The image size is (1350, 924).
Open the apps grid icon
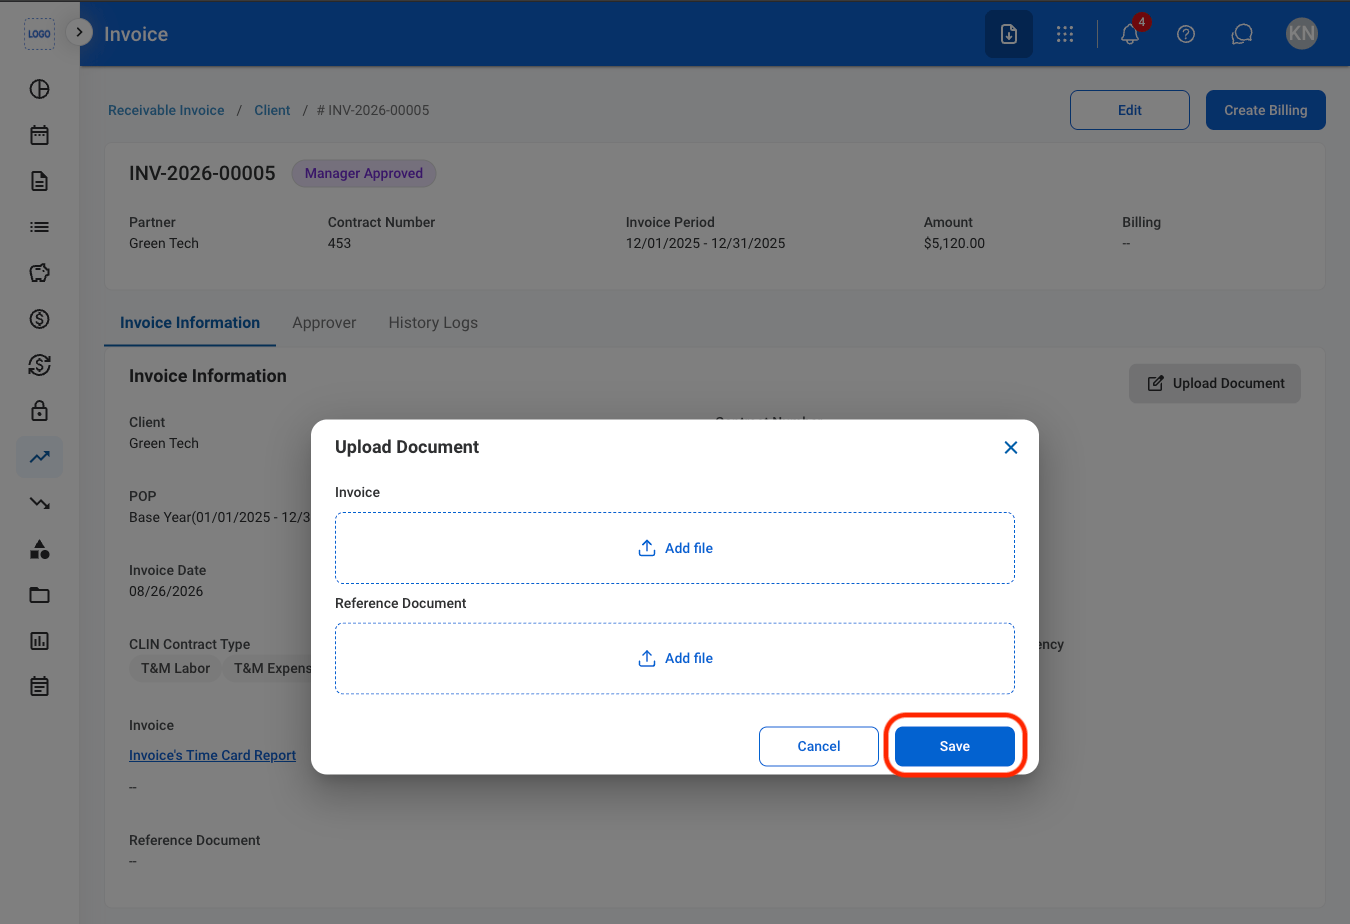[1065, 34]
